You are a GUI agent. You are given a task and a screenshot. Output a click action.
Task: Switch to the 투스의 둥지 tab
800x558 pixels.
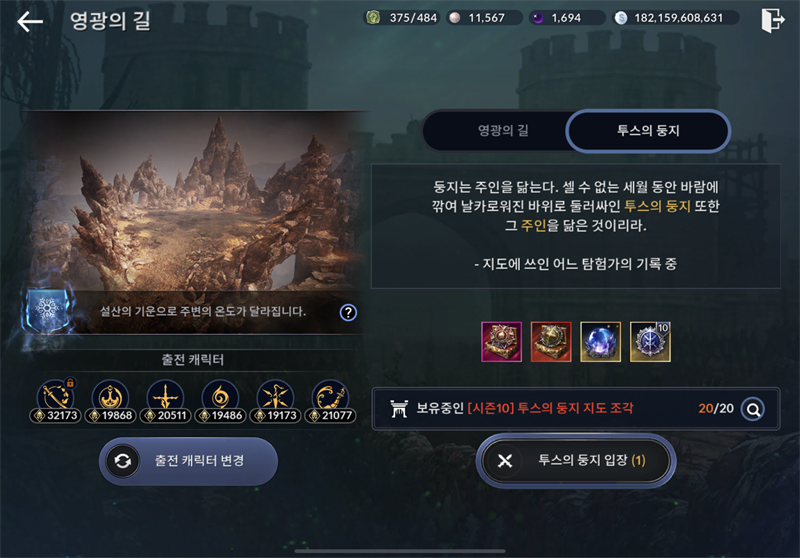tap(648, 131)
